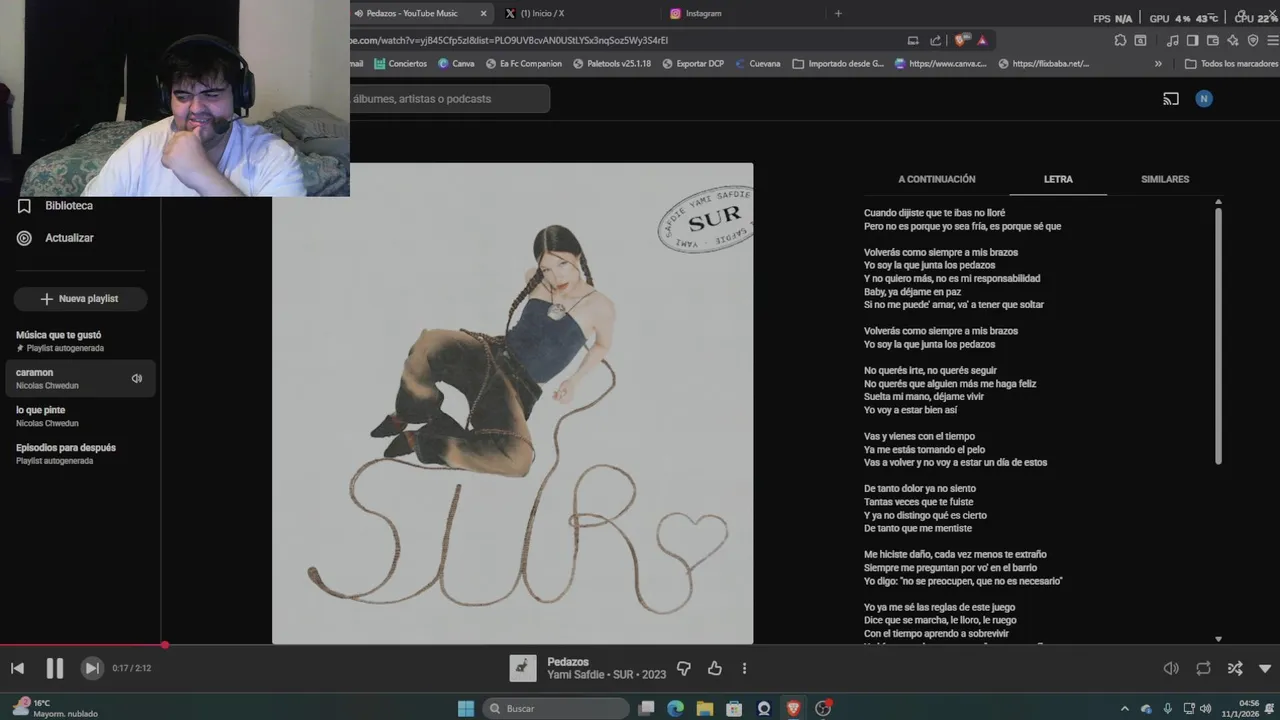Toggle repeat mode in player bar
The width and height of the screenshot is (1280, 720).
[x=1203, y=668]
